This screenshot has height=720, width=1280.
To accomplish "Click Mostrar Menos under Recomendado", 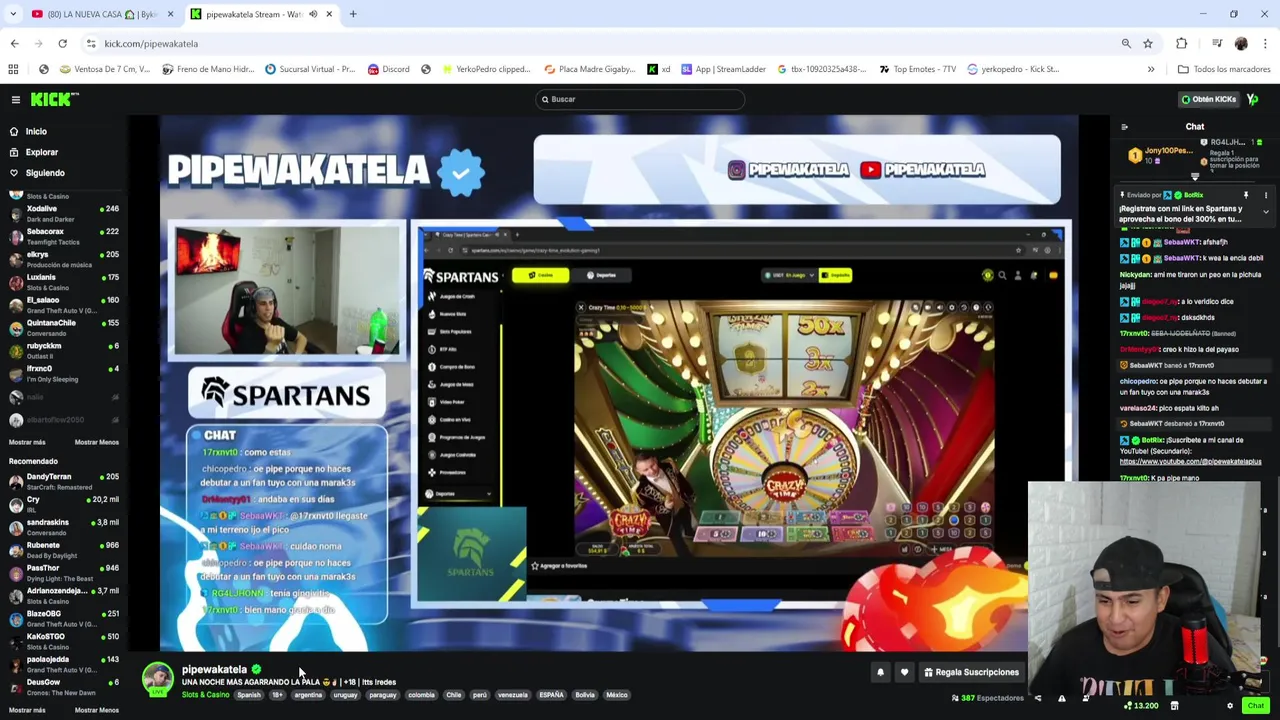I will pyautogui.click(x=96, y=710).
